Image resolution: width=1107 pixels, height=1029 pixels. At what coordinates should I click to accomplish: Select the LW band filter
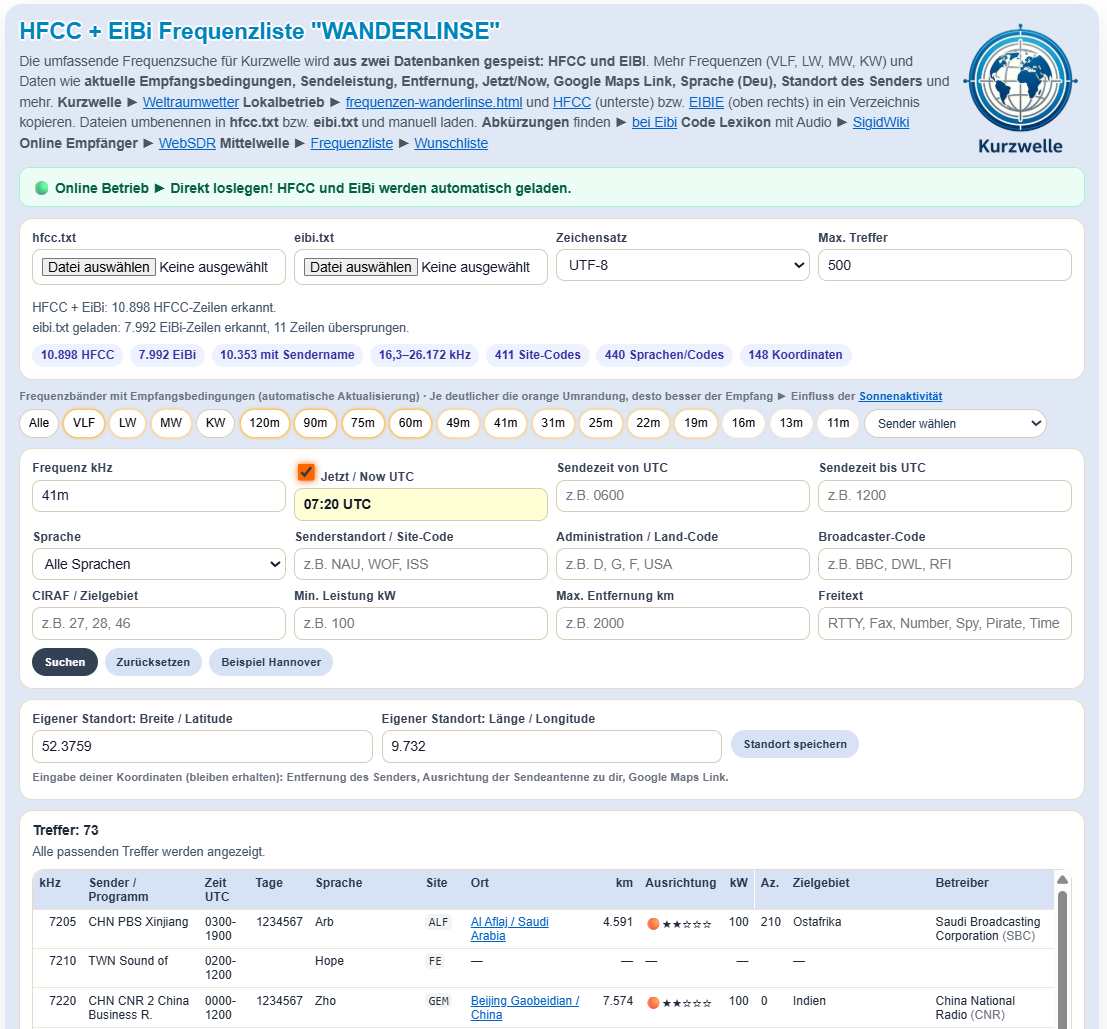[x=128, y=423]
